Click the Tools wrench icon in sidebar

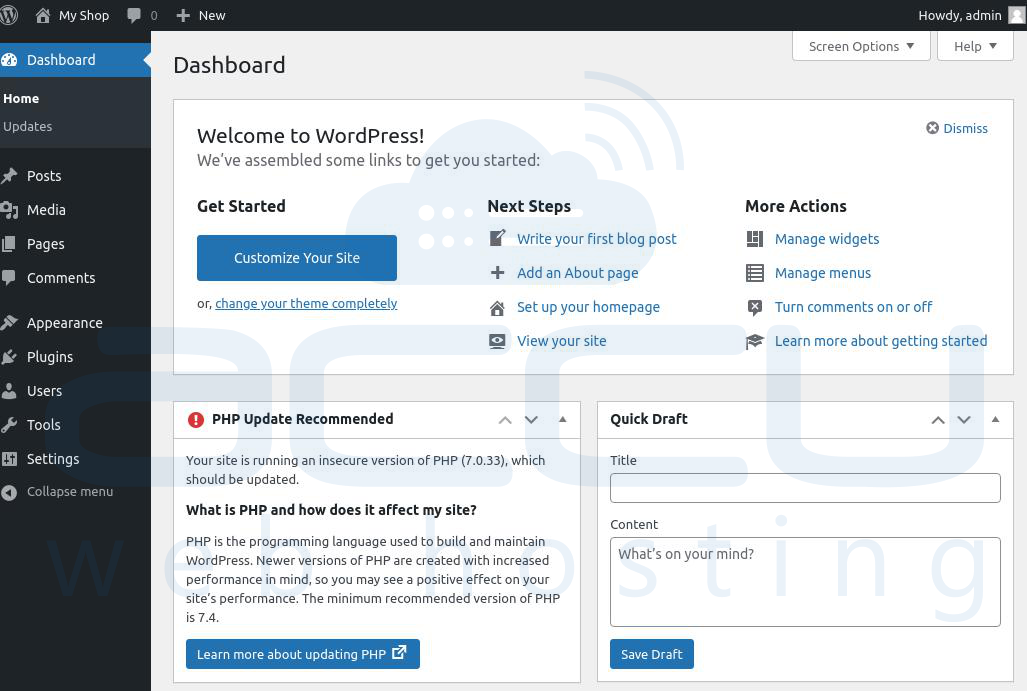pyautogui.click(x=9, y=425)
